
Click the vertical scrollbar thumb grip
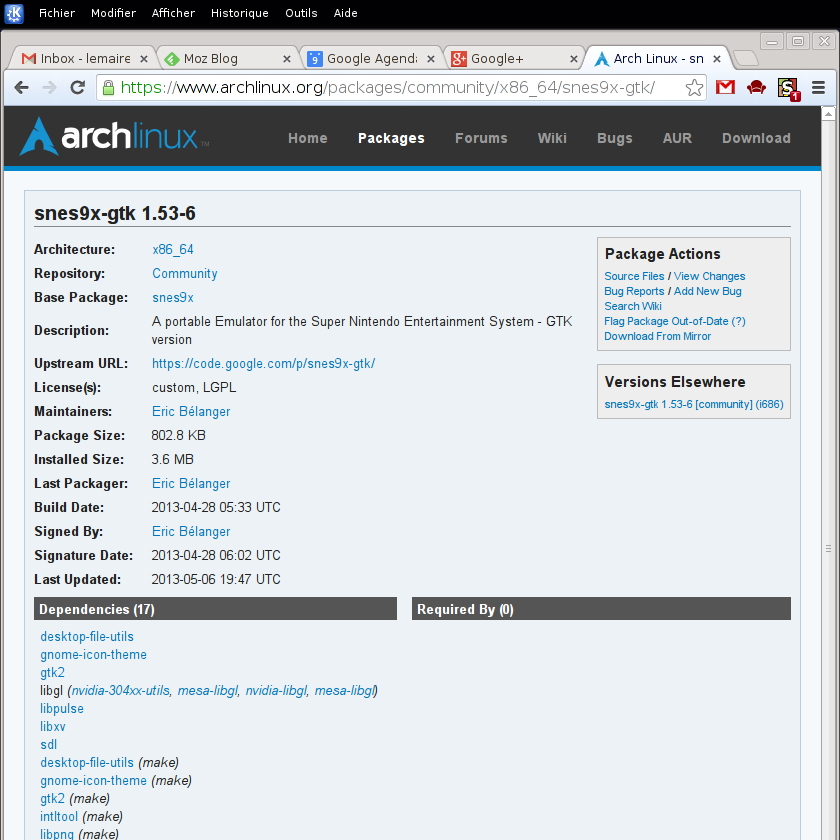pos(828,549)
